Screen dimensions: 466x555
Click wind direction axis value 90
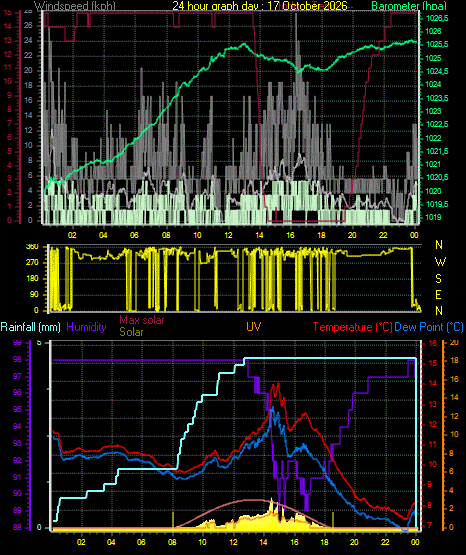[34, 294]
